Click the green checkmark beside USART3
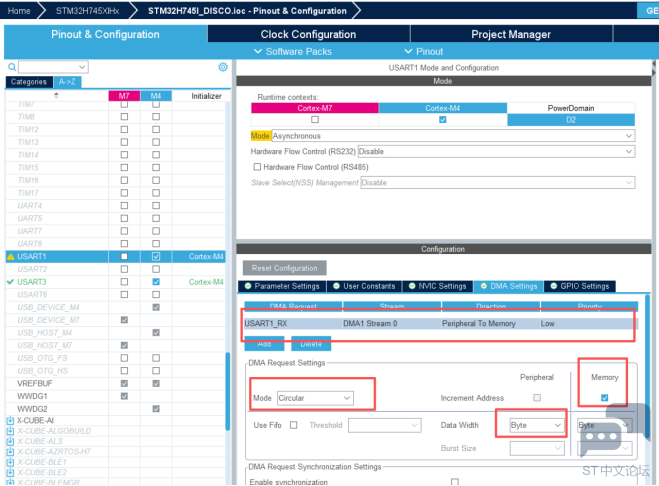 click(x=10, y=282)
